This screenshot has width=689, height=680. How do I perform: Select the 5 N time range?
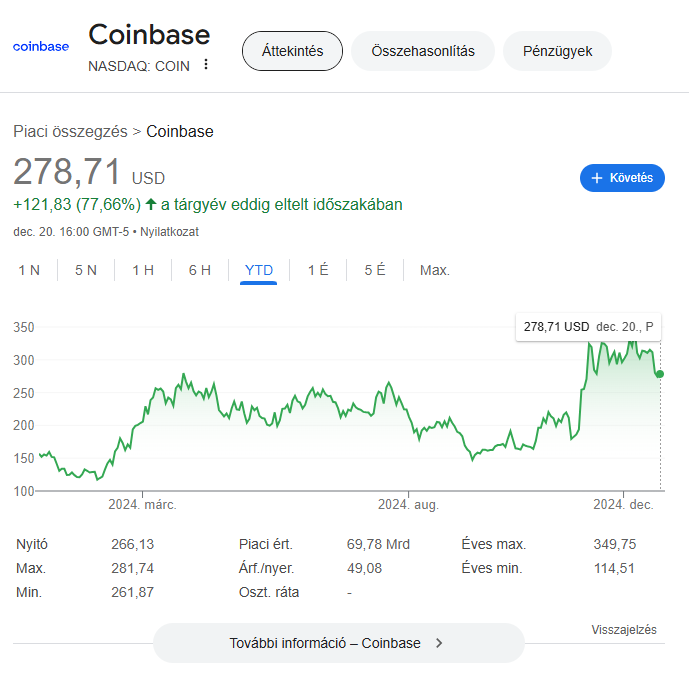pyautogui.click(x=86, y=270)
